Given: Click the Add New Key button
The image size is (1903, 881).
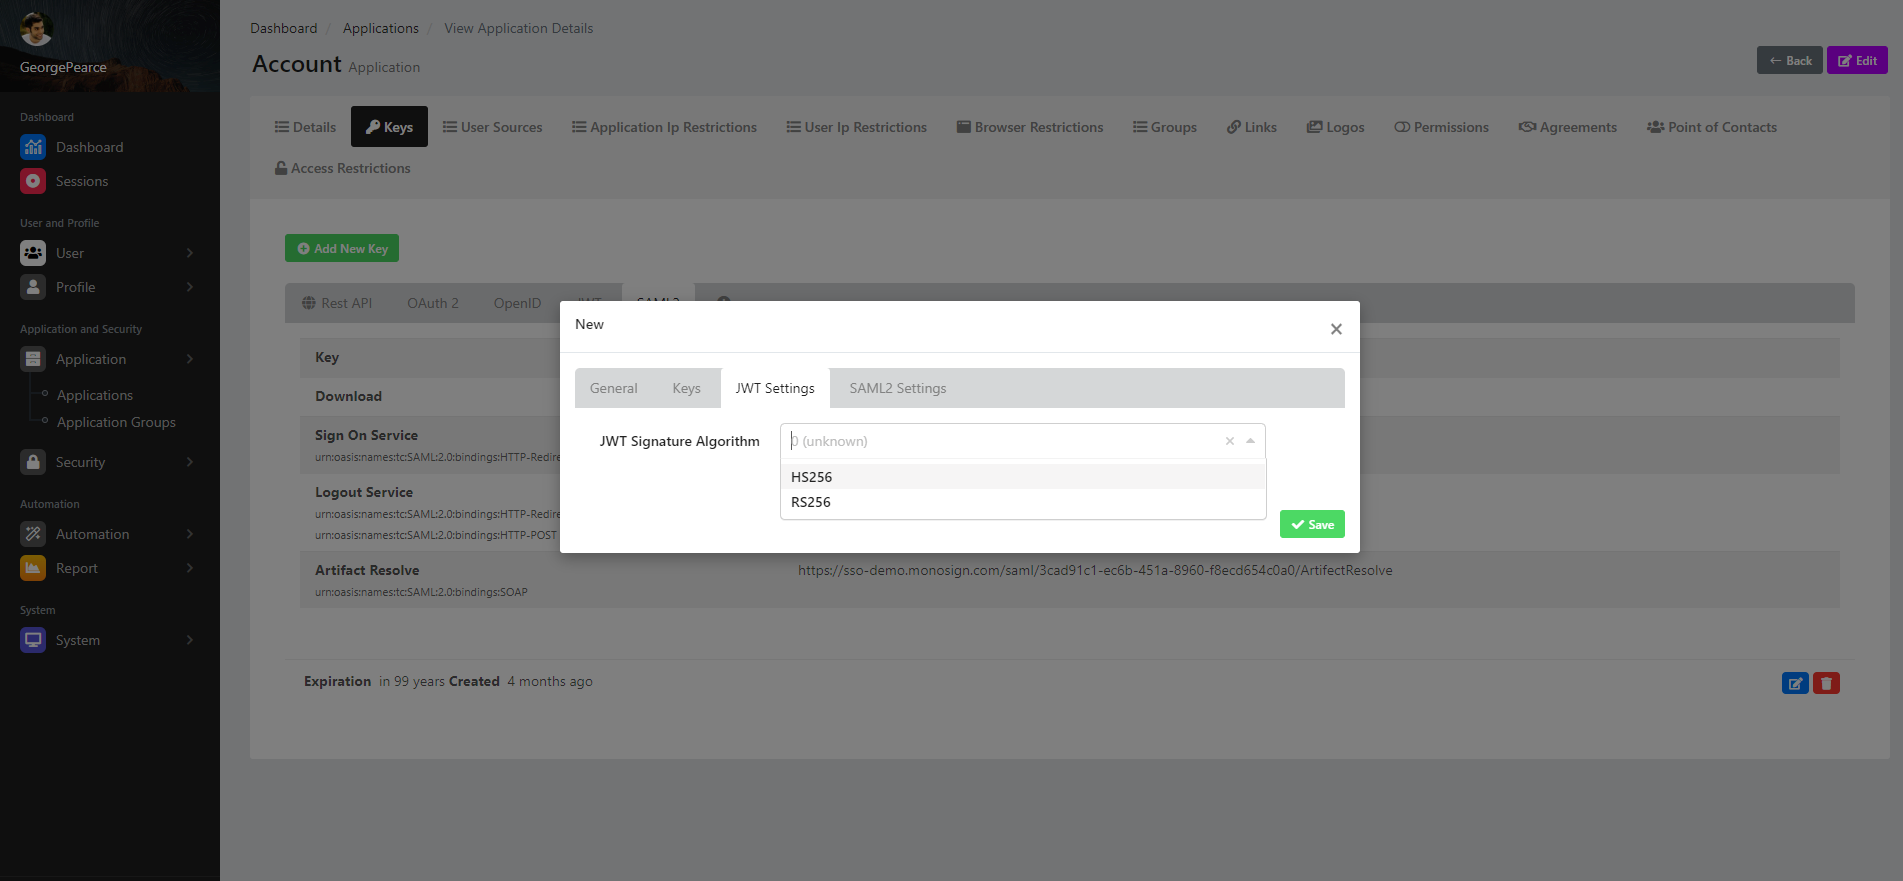Looking at the screenshot, I should tap(342, 248).
